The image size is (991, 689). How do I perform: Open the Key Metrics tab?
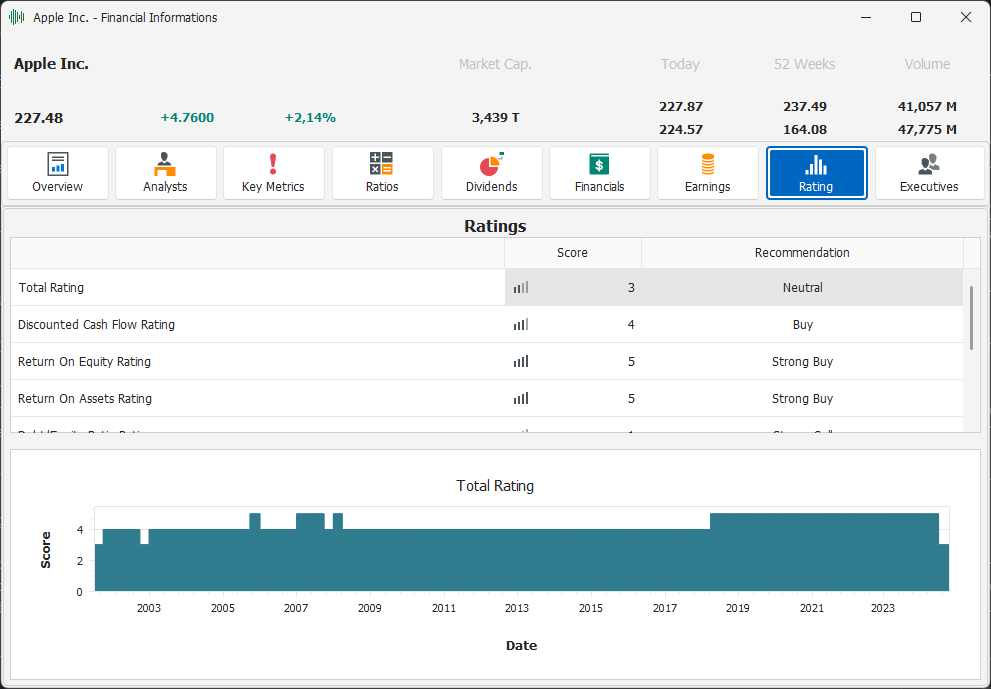coord(274,173)
